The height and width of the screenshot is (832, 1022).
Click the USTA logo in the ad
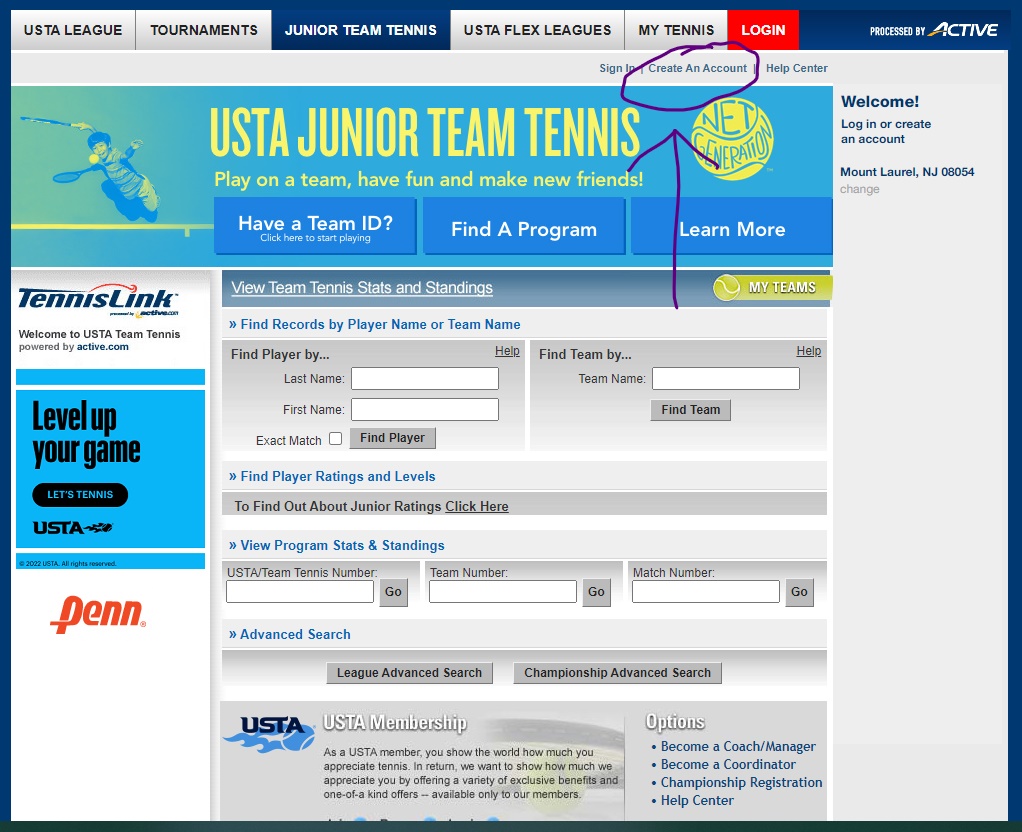73,527
